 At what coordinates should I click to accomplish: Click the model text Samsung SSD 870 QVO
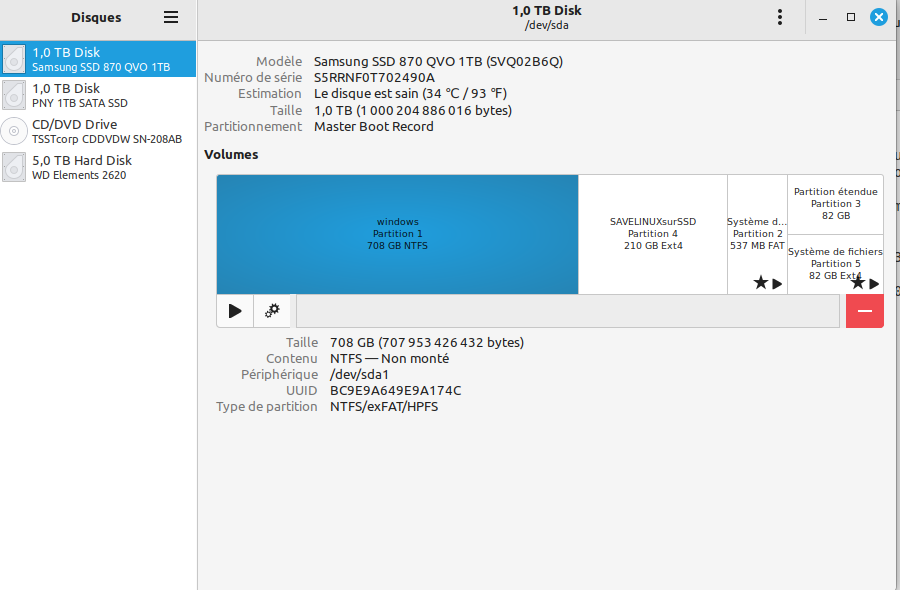439,61
